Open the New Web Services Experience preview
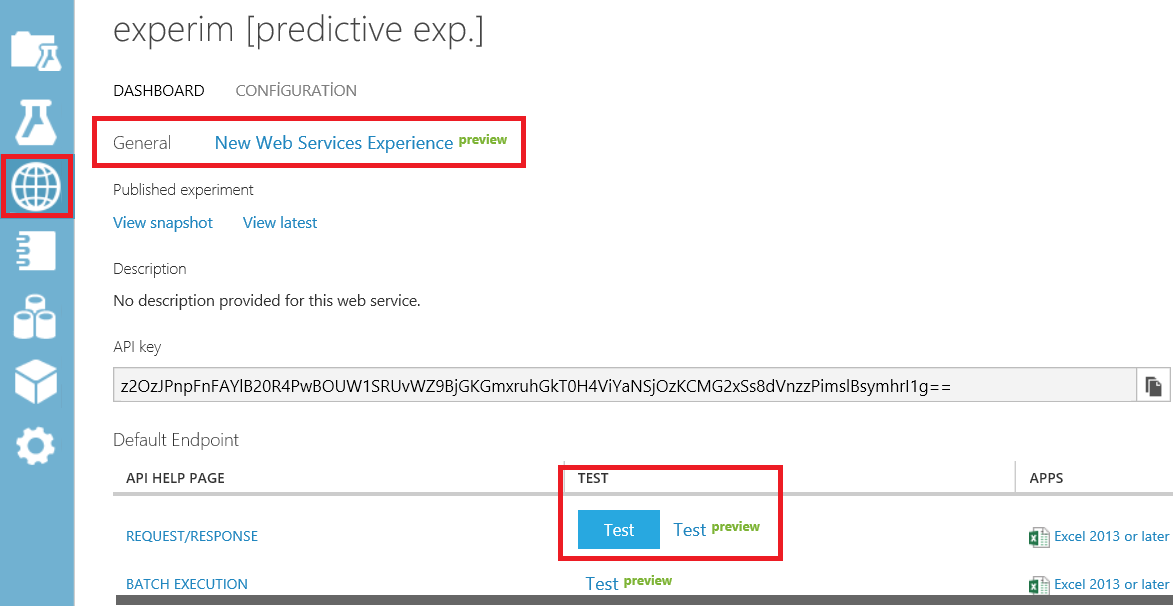Screen dimensions: 1173x606 point(334,143)
